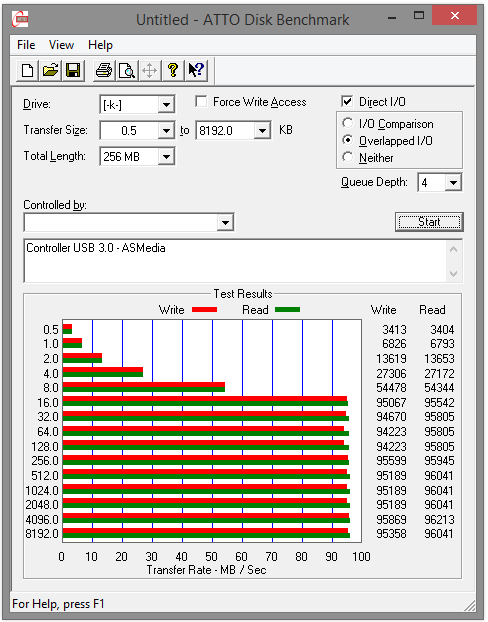Click the green Read legend swatch
The image size is (488, 622).
pyautogui.click(x=288, y=310)
